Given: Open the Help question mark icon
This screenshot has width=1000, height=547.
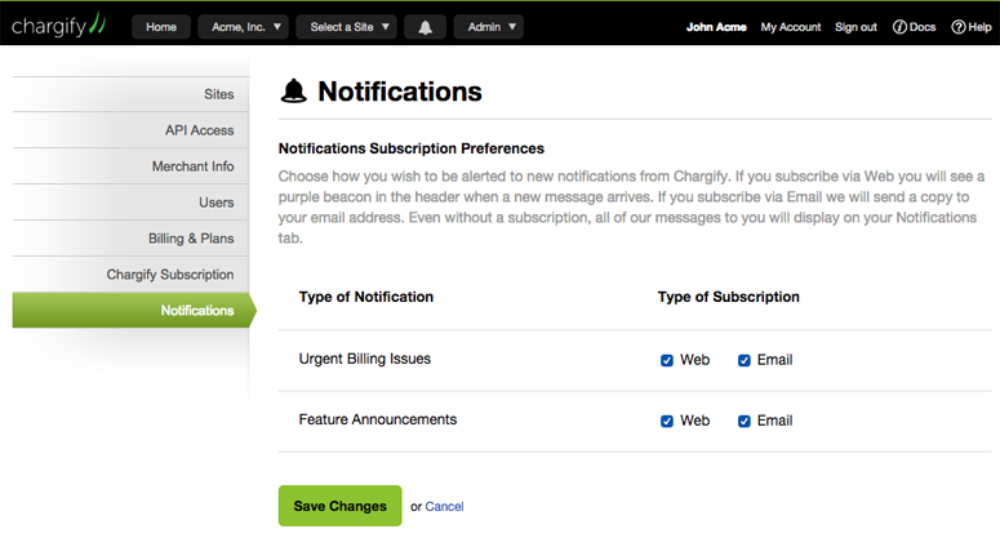Looking at the screenshot, I should click(958, 27).
